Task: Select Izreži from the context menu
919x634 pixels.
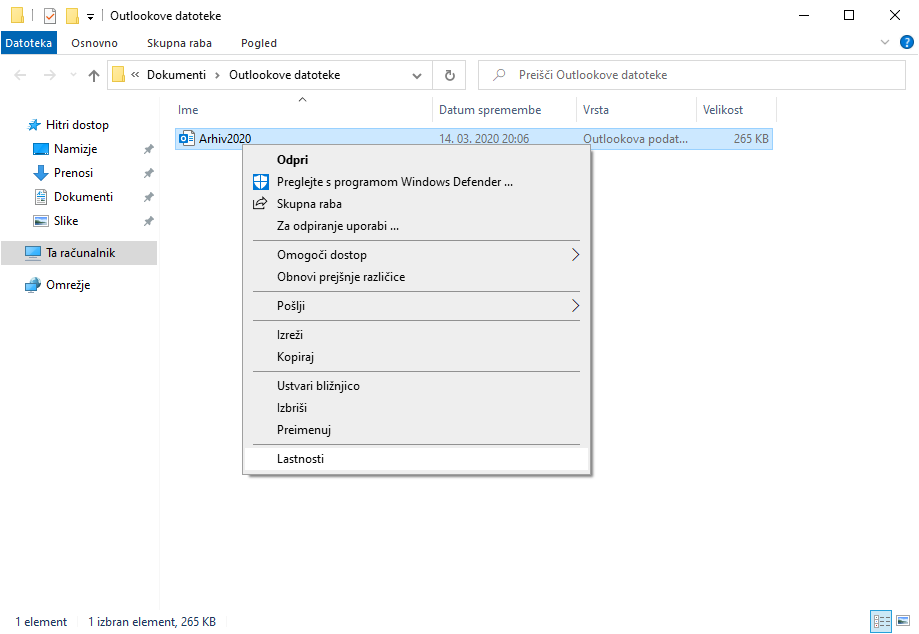Action: (416, 335)
